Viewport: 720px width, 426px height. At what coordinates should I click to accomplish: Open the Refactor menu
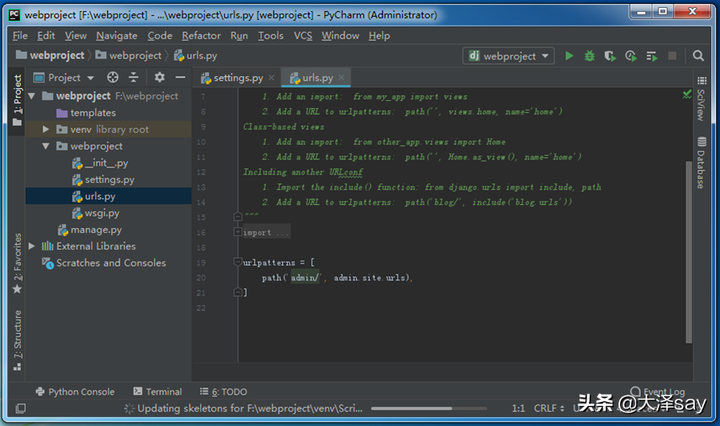201,35
